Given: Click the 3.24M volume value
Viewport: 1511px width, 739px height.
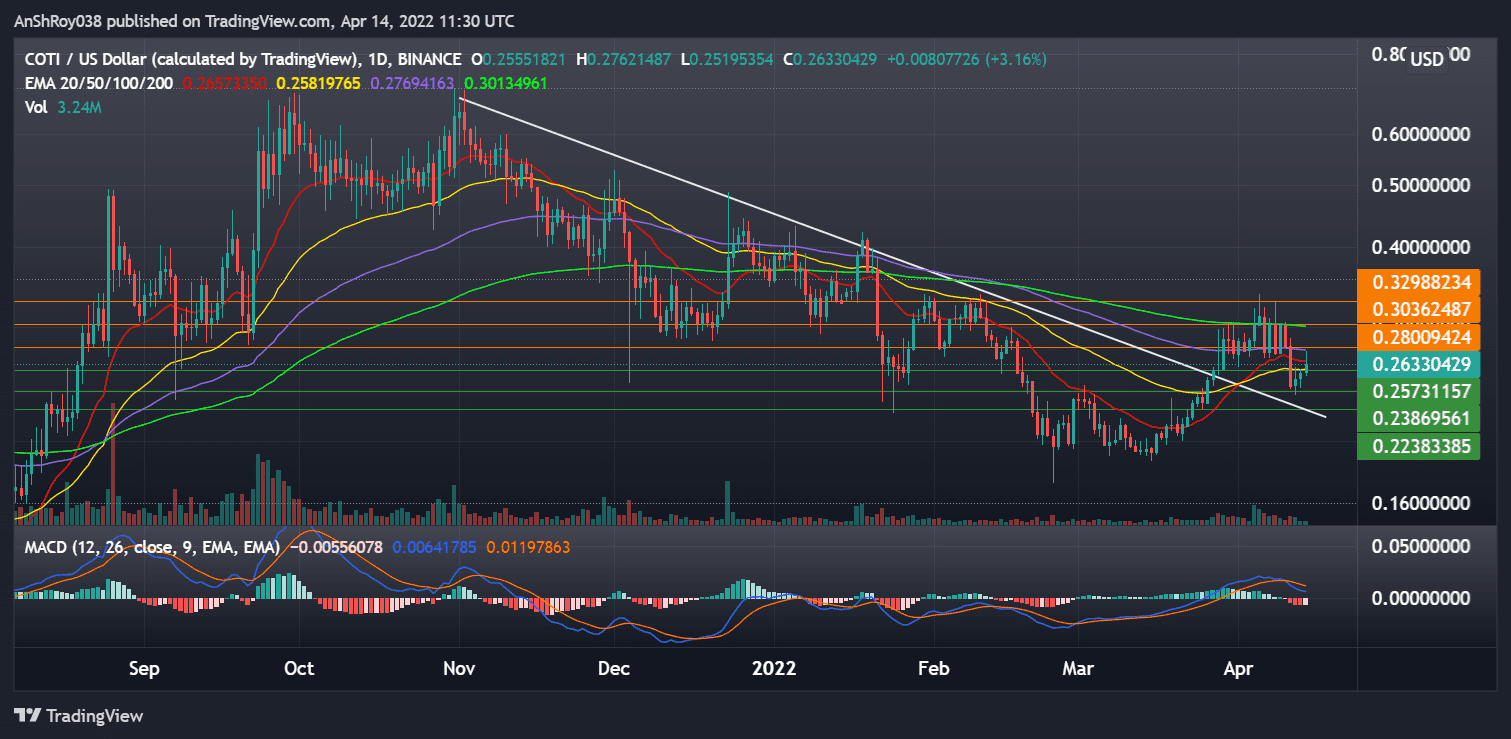Looking at the screenshot, I should click(77, 105).
